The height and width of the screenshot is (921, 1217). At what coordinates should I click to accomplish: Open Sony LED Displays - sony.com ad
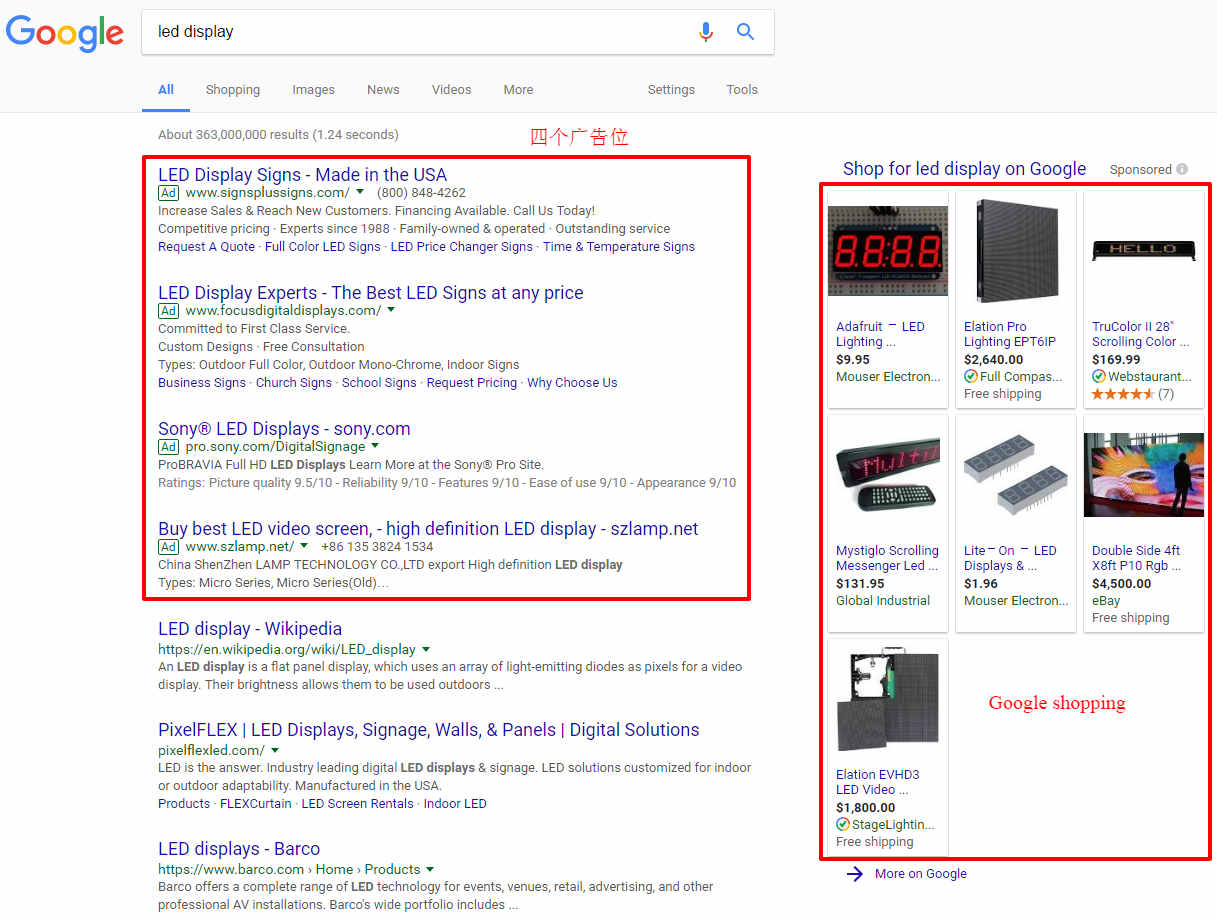(284, 428)
